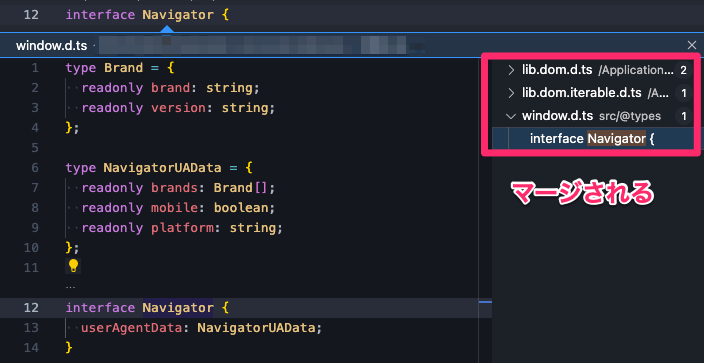Collapse the window.d.ts references group

[x=511, y=116]
